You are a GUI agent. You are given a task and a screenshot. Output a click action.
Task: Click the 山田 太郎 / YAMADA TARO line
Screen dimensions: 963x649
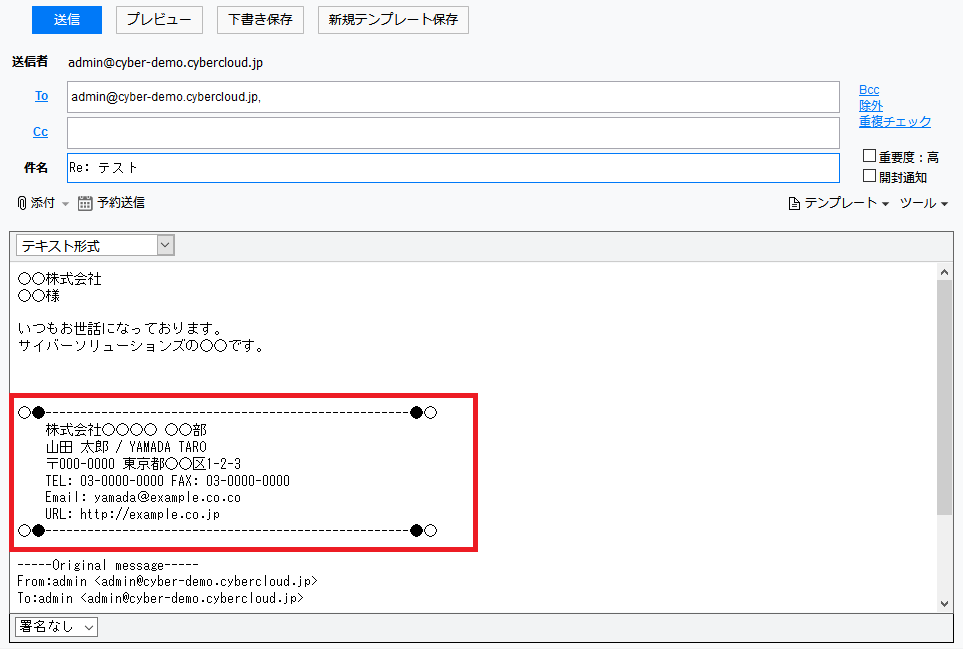point(126,446)
